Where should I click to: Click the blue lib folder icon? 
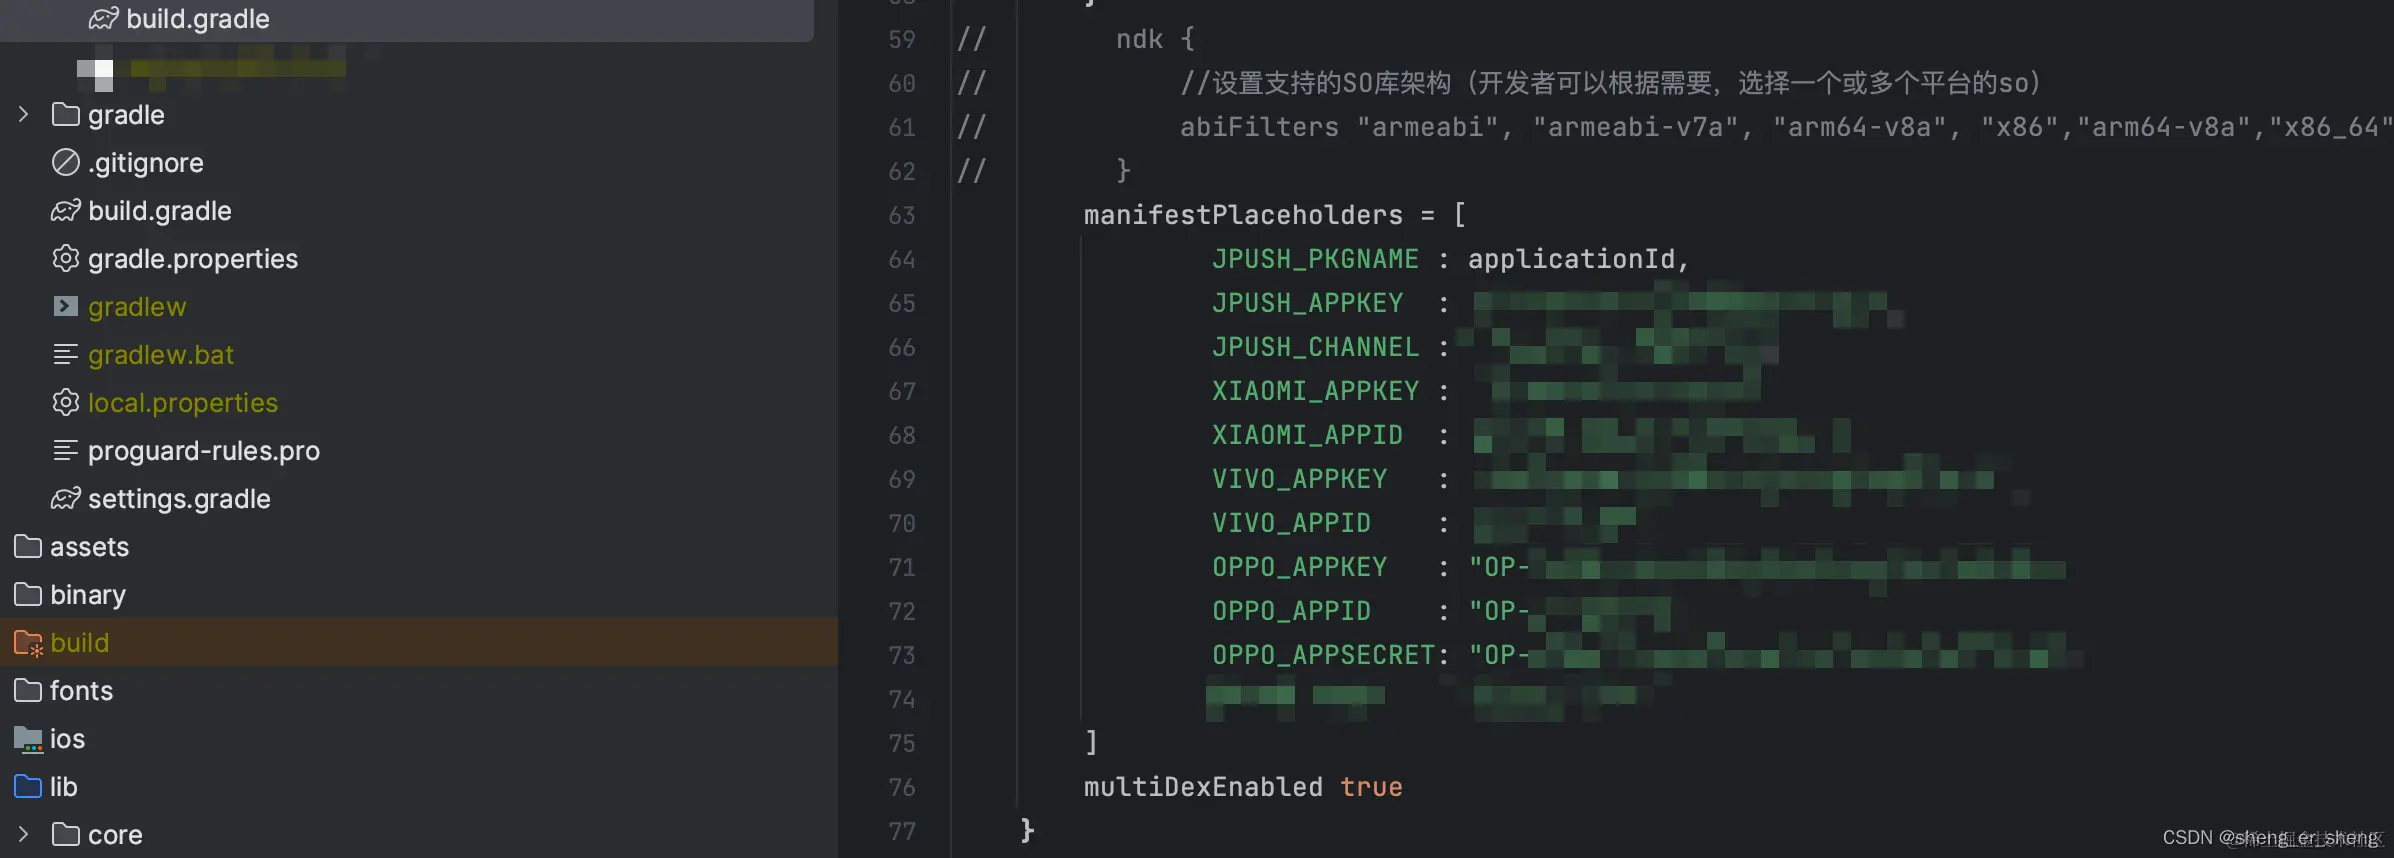pos(28,787)
